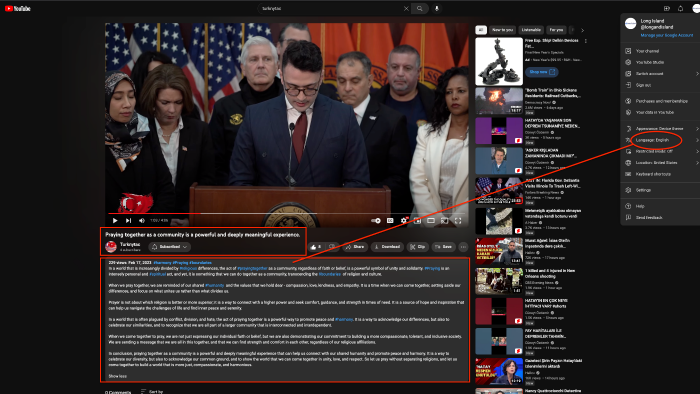Expand the Language: English submenu

point(662,140)
